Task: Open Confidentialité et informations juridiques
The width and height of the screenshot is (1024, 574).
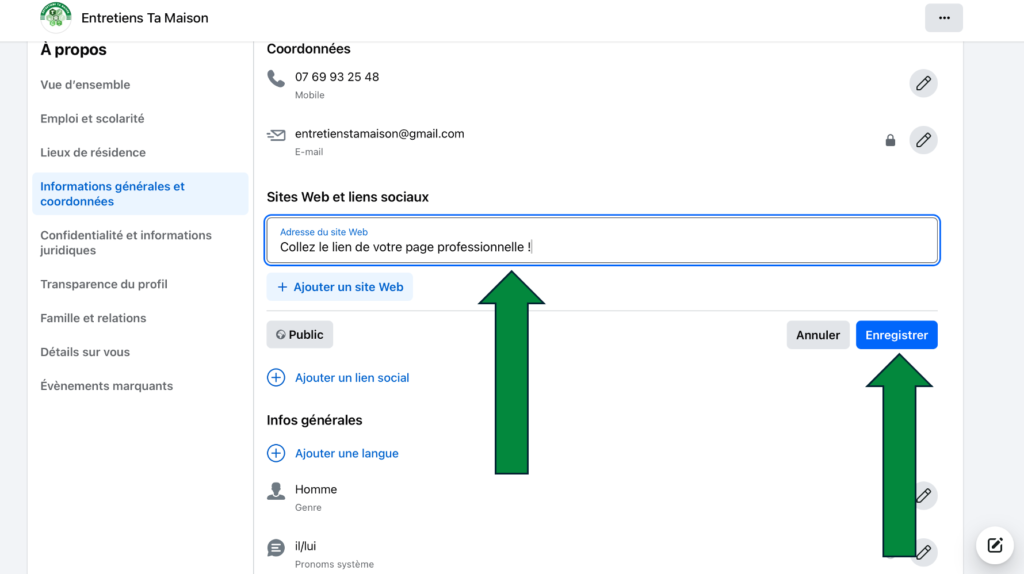Action: point(126,243)
